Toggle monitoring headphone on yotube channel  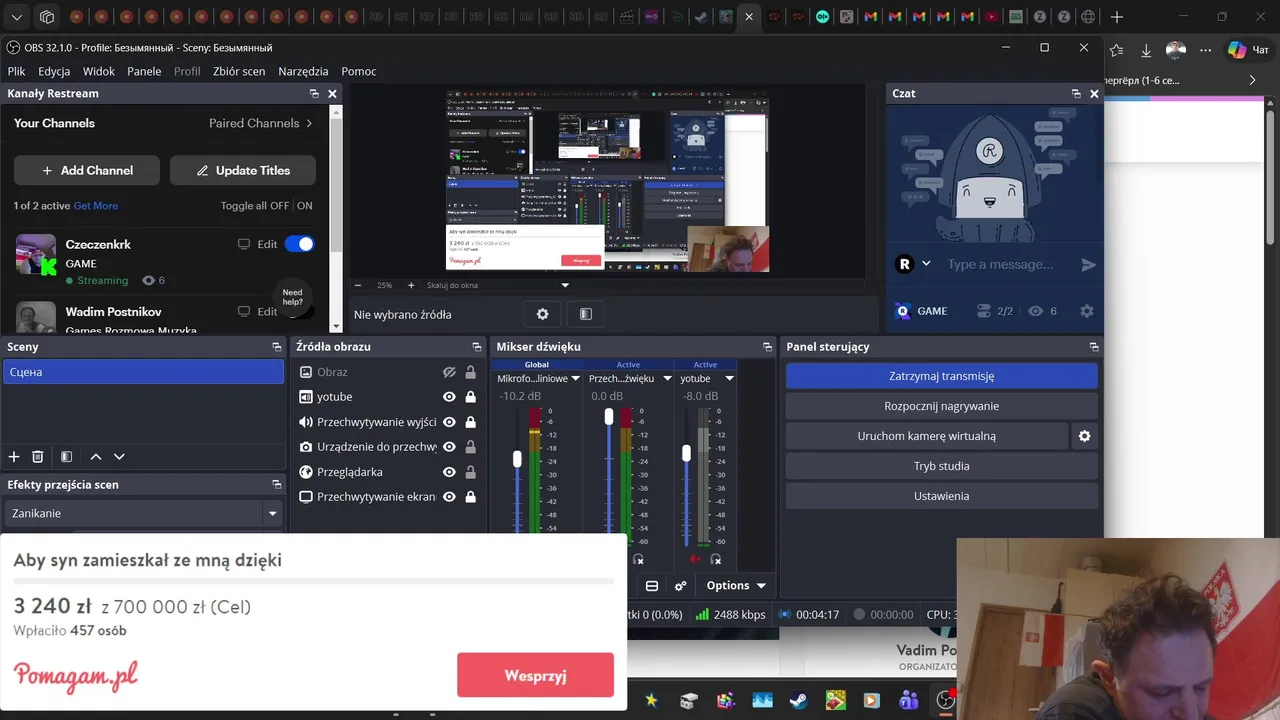[x=716, y=559]
